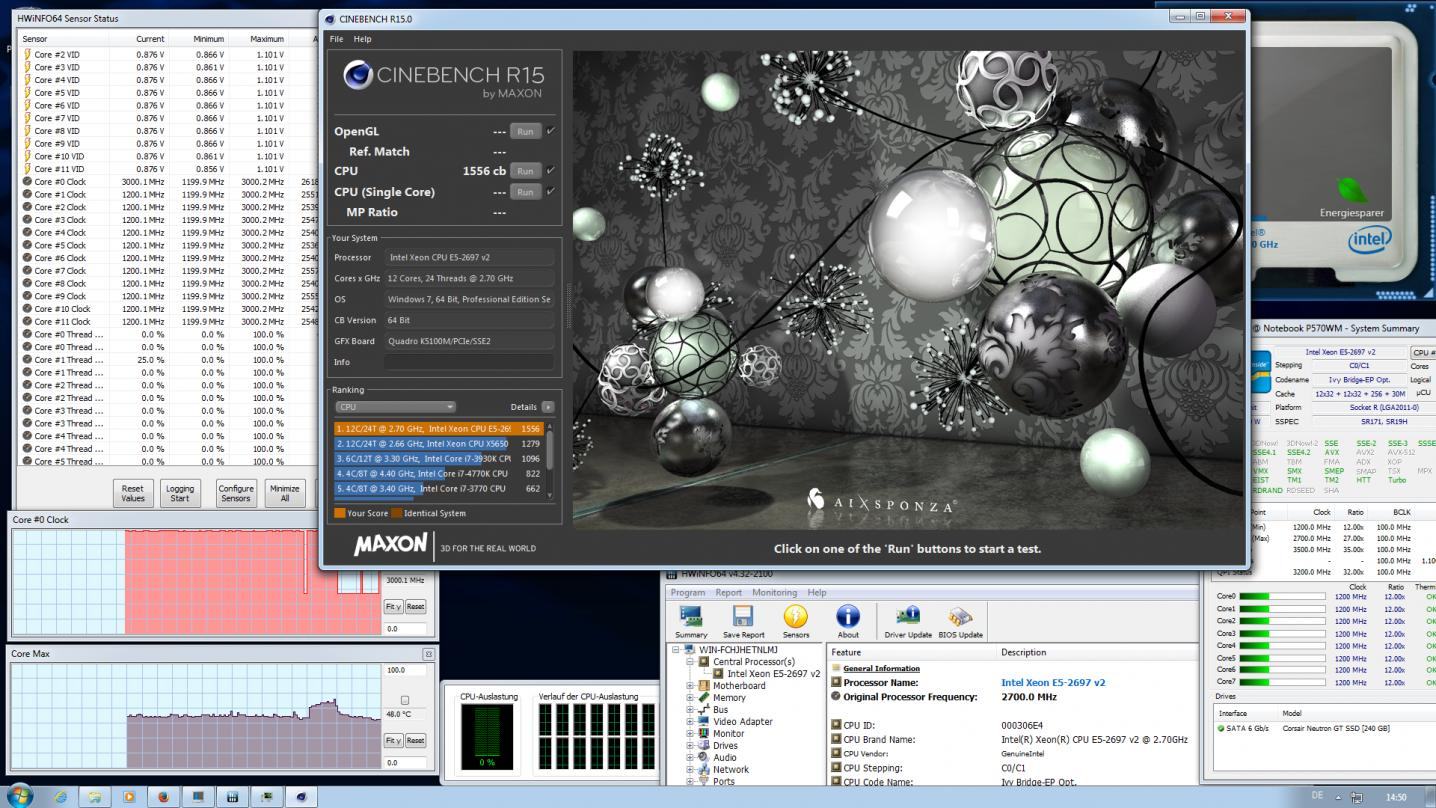This screenshot has height=808, width=1436.
Task: Click the Core #5 Clock sensor row
Action: click(x=168, y=245)
